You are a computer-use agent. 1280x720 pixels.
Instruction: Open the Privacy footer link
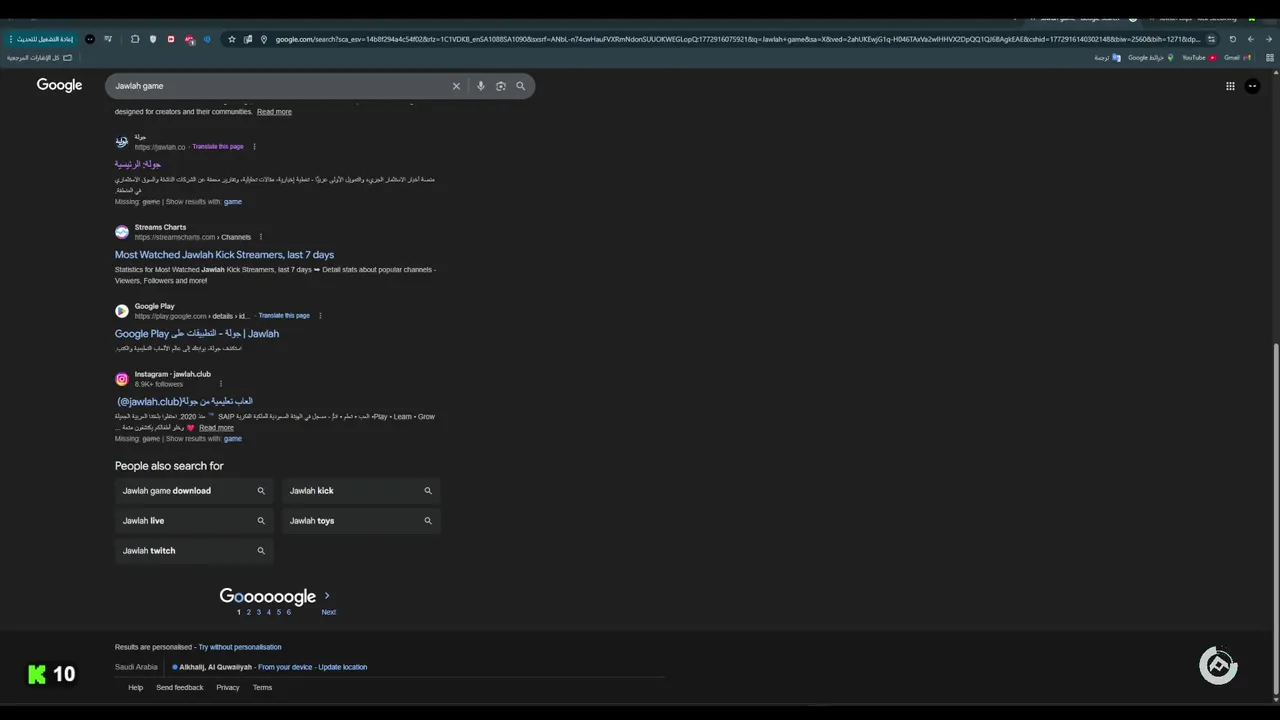228,688
